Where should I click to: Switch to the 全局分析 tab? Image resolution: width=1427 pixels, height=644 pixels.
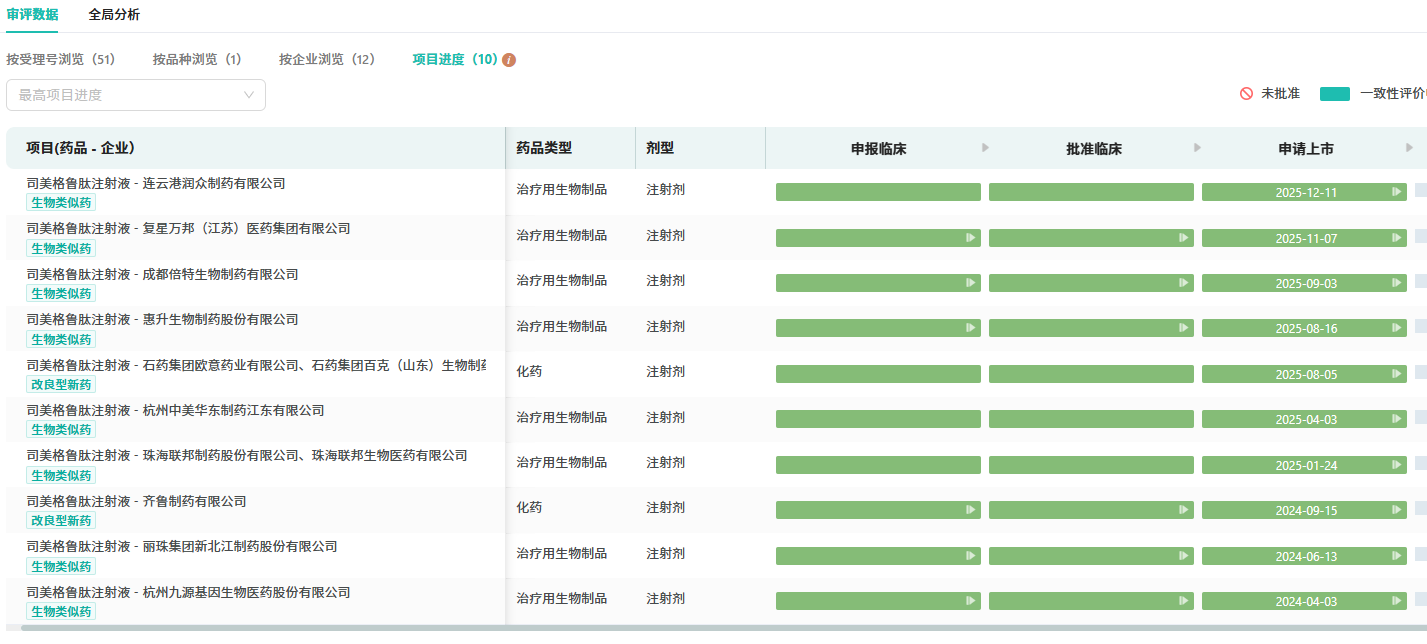point(114,15)
